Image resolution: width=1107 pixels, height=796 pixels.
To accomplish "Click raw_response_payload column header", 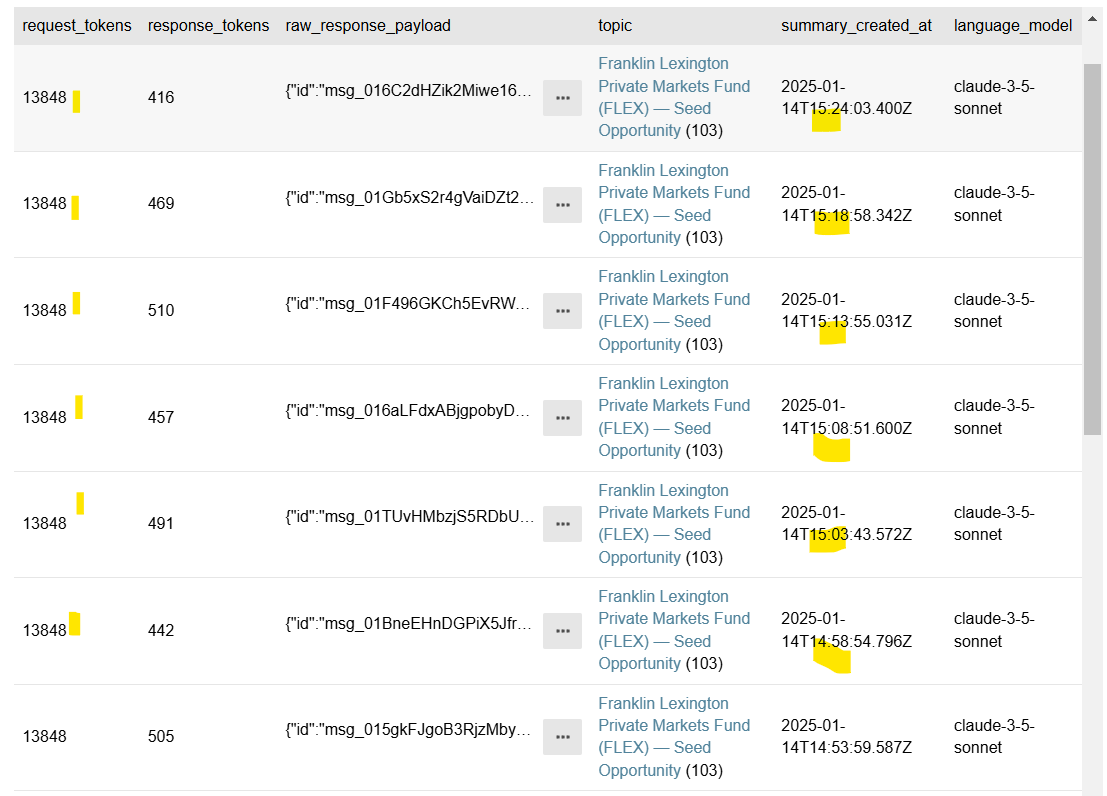I will (368, 25).
